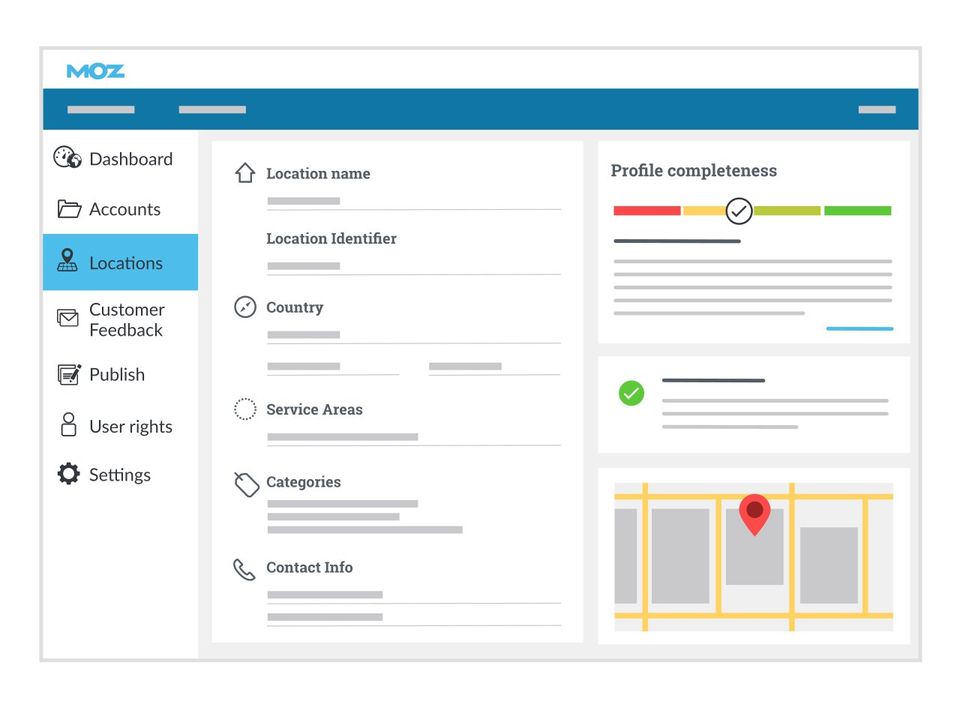Click the Settings gear icon
960x713 pixels.
(x=69, y=474)
